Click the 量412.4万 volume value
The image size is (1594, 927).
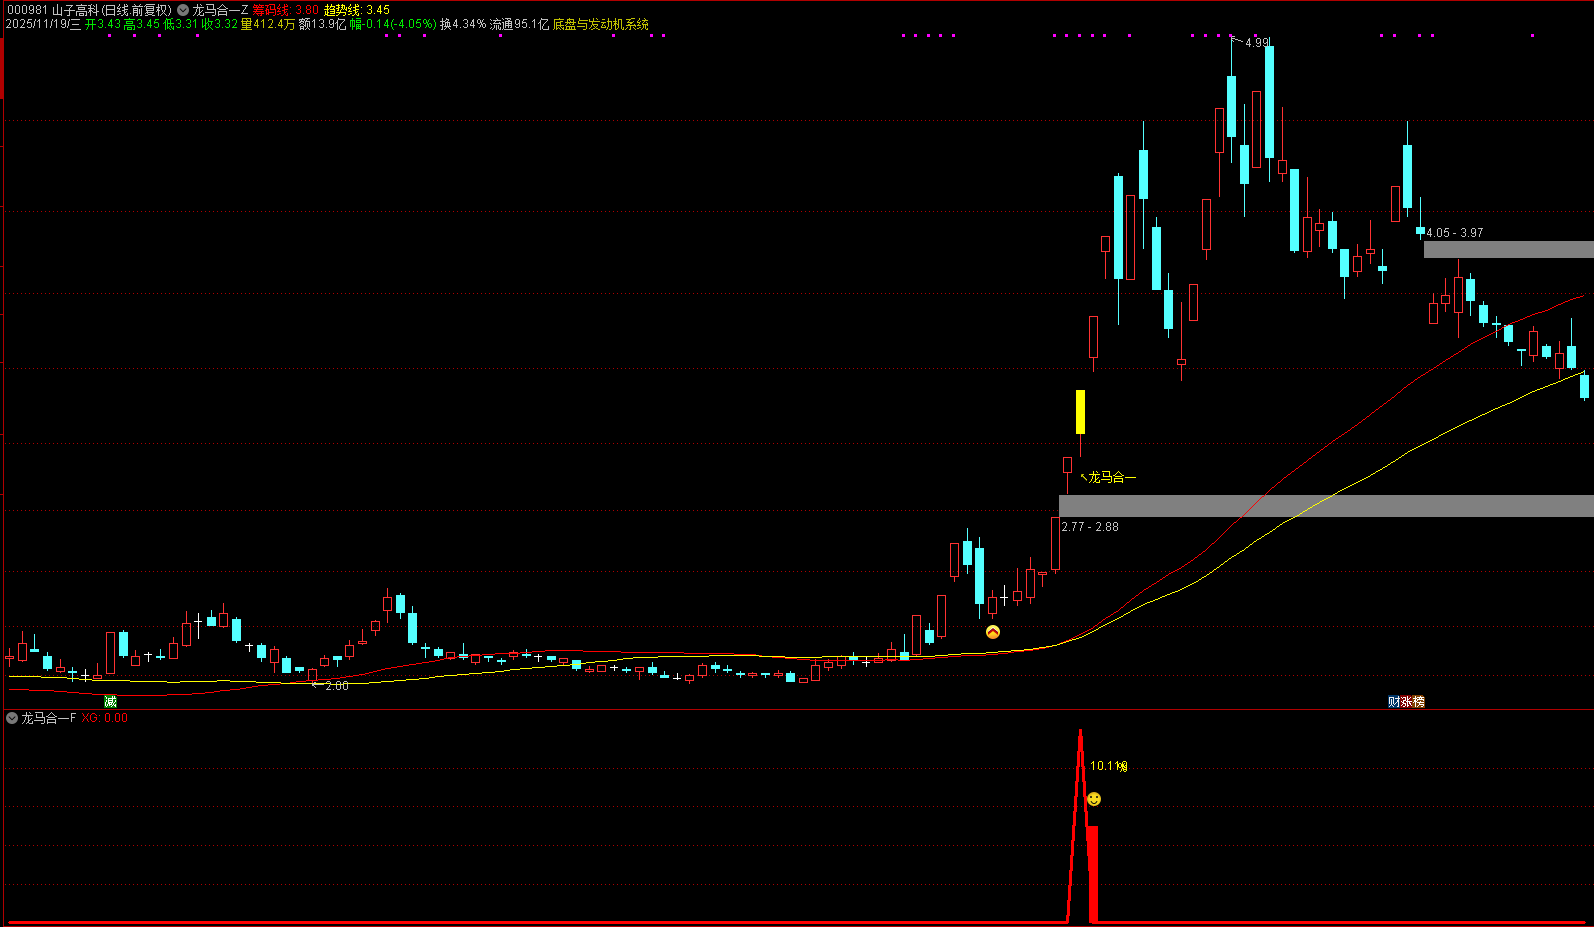pyautogui.click(x=268, y=24)
